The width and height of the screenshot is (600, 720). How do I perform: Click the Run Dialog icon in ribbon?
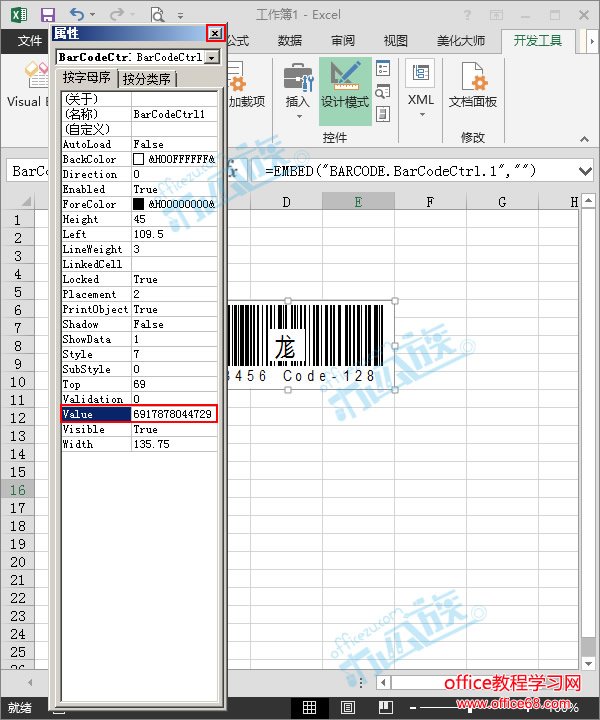[x=383, y=113]
